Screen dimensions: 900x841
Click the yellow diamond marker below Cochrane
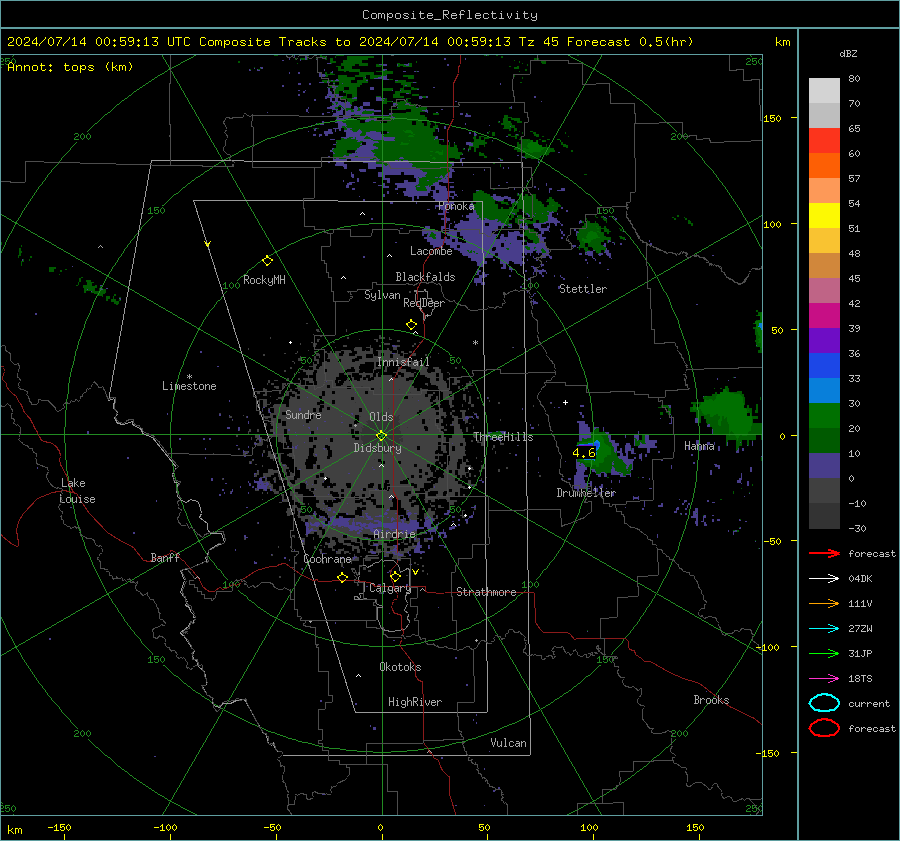point(342,578)
